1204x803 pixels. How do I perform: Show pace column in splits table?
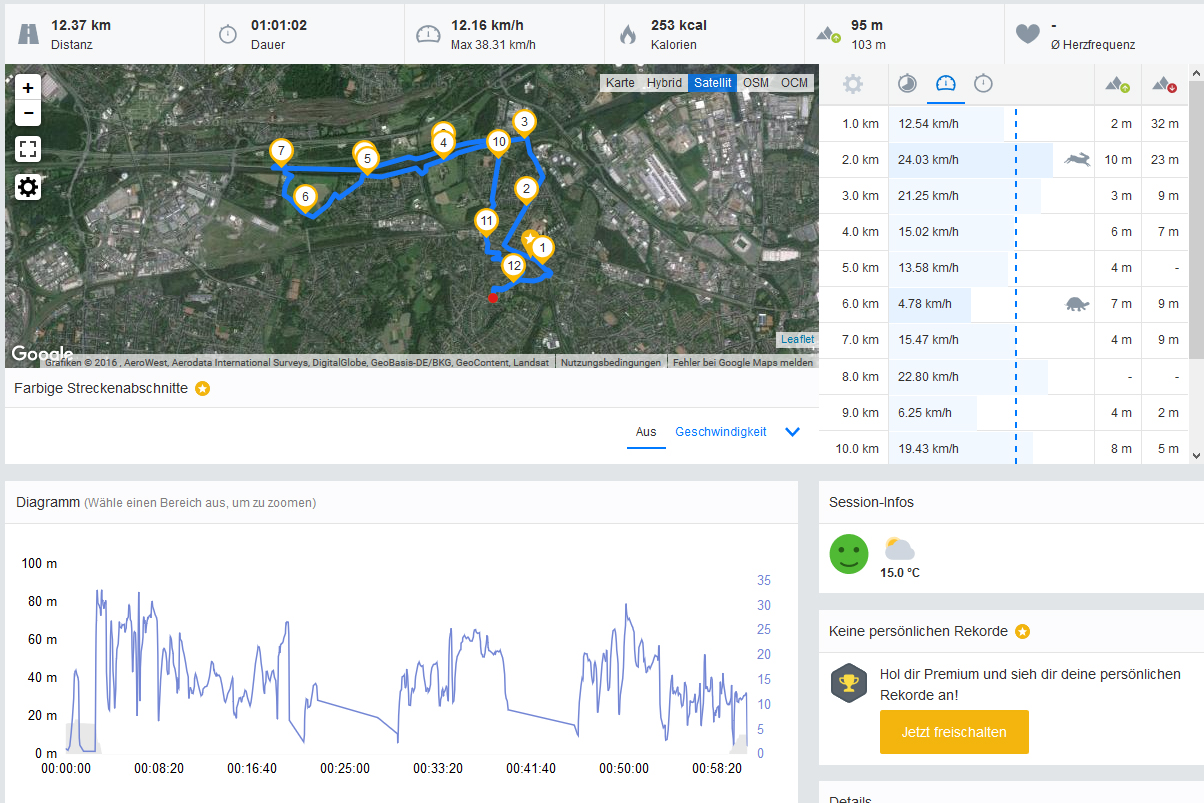click(x=907, y=84)
